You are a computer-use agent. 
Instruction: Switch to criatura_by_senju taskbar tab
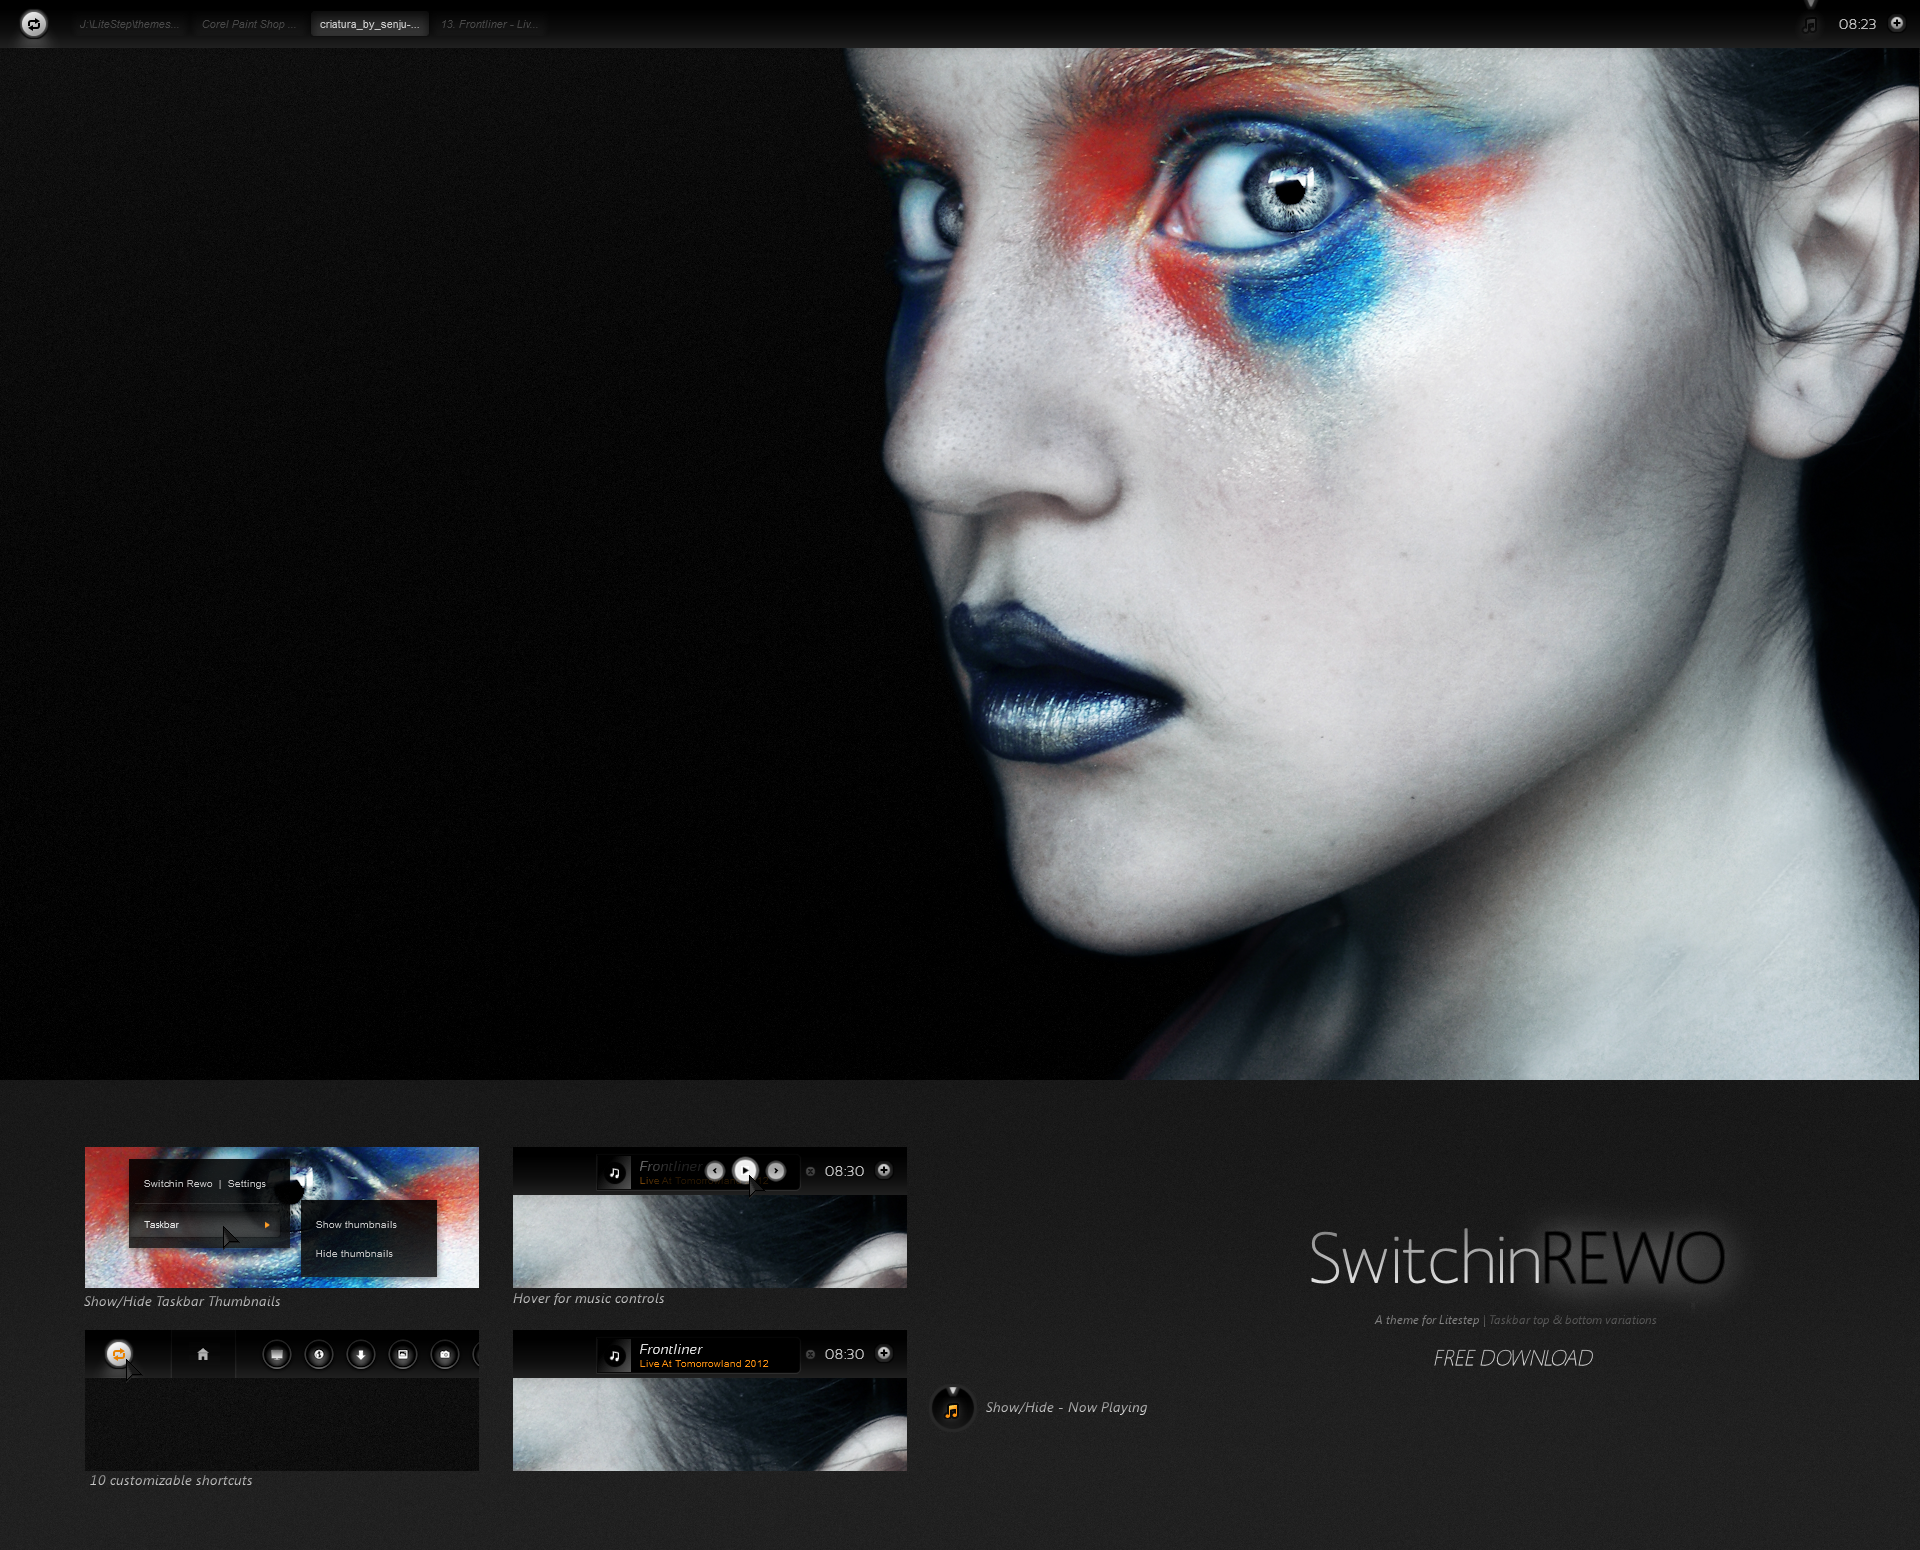coord(369,24)
